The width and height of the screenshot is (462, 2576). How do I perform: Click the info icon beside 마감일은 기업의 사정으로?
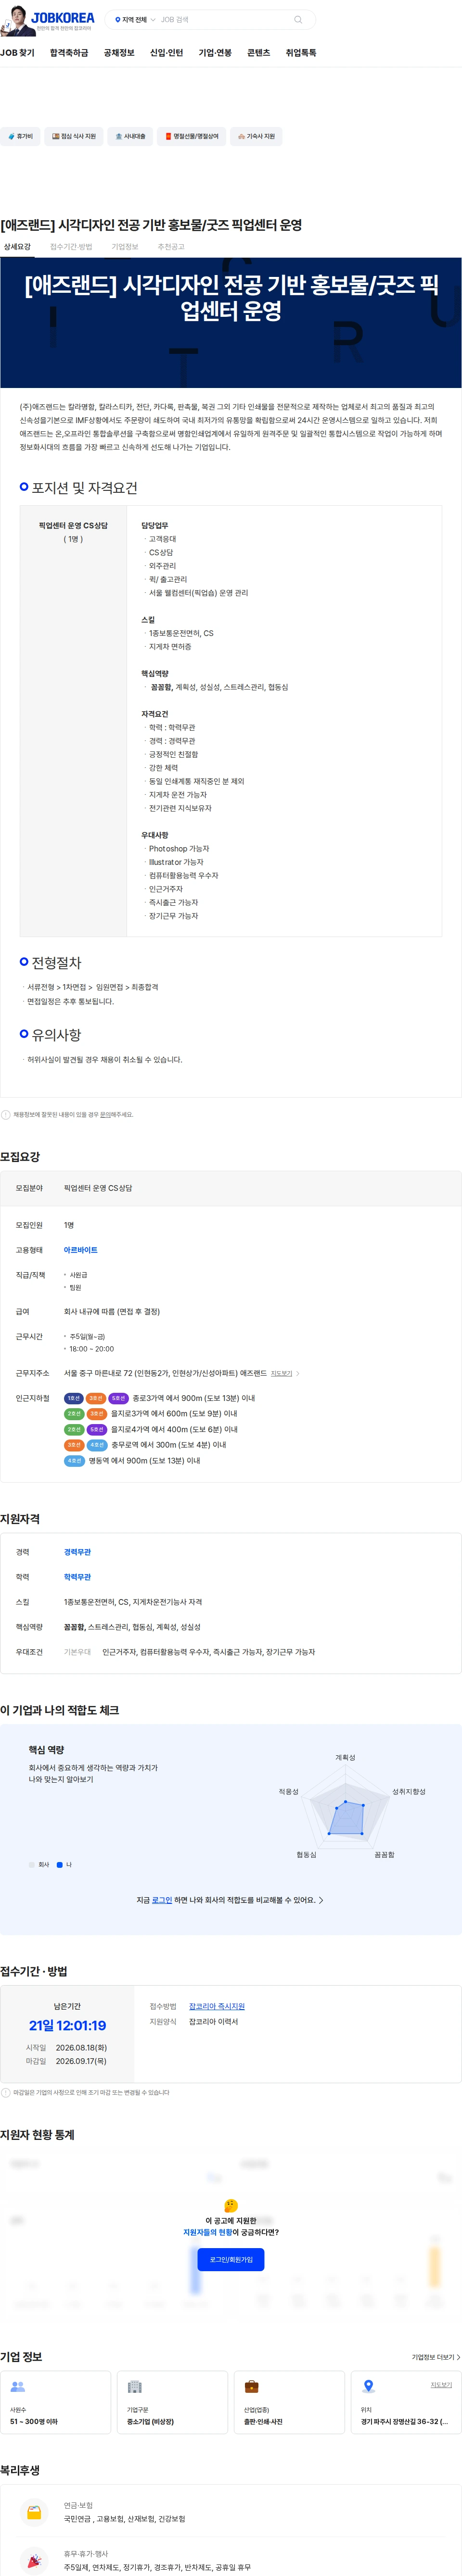(6, 2092)
